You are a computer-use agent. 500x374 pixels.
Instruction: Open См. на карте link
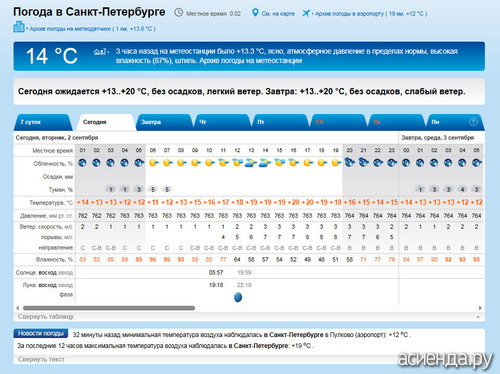pos(278,14)
